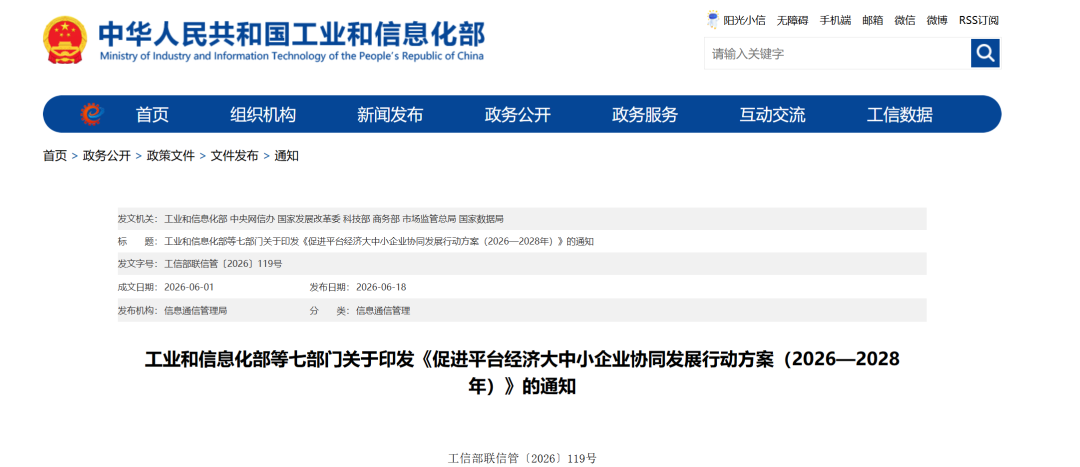Open the 邮箱 link

pyautogui.click(x=873, y=20)
